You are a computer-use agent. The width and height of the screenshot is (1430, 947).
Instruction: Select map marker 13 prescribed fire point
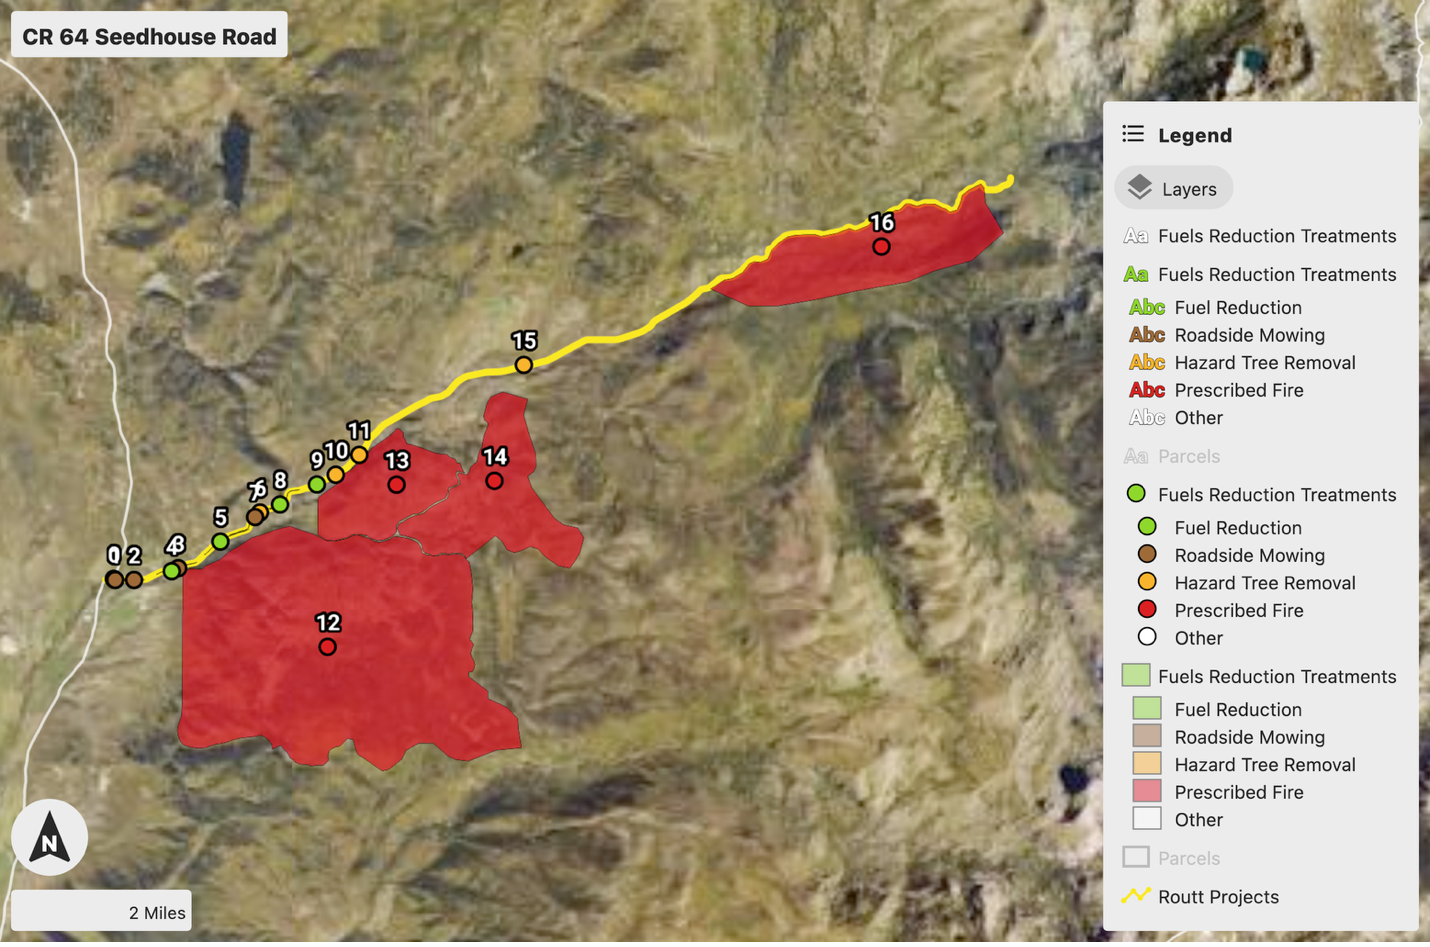click(397, 485)
